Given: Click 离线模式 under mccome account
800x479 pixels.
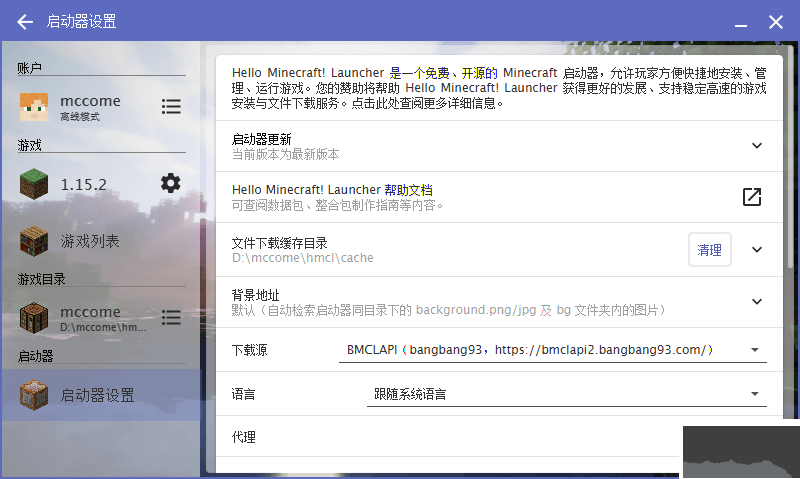Looking at the screenshot, I should (80, 117).
